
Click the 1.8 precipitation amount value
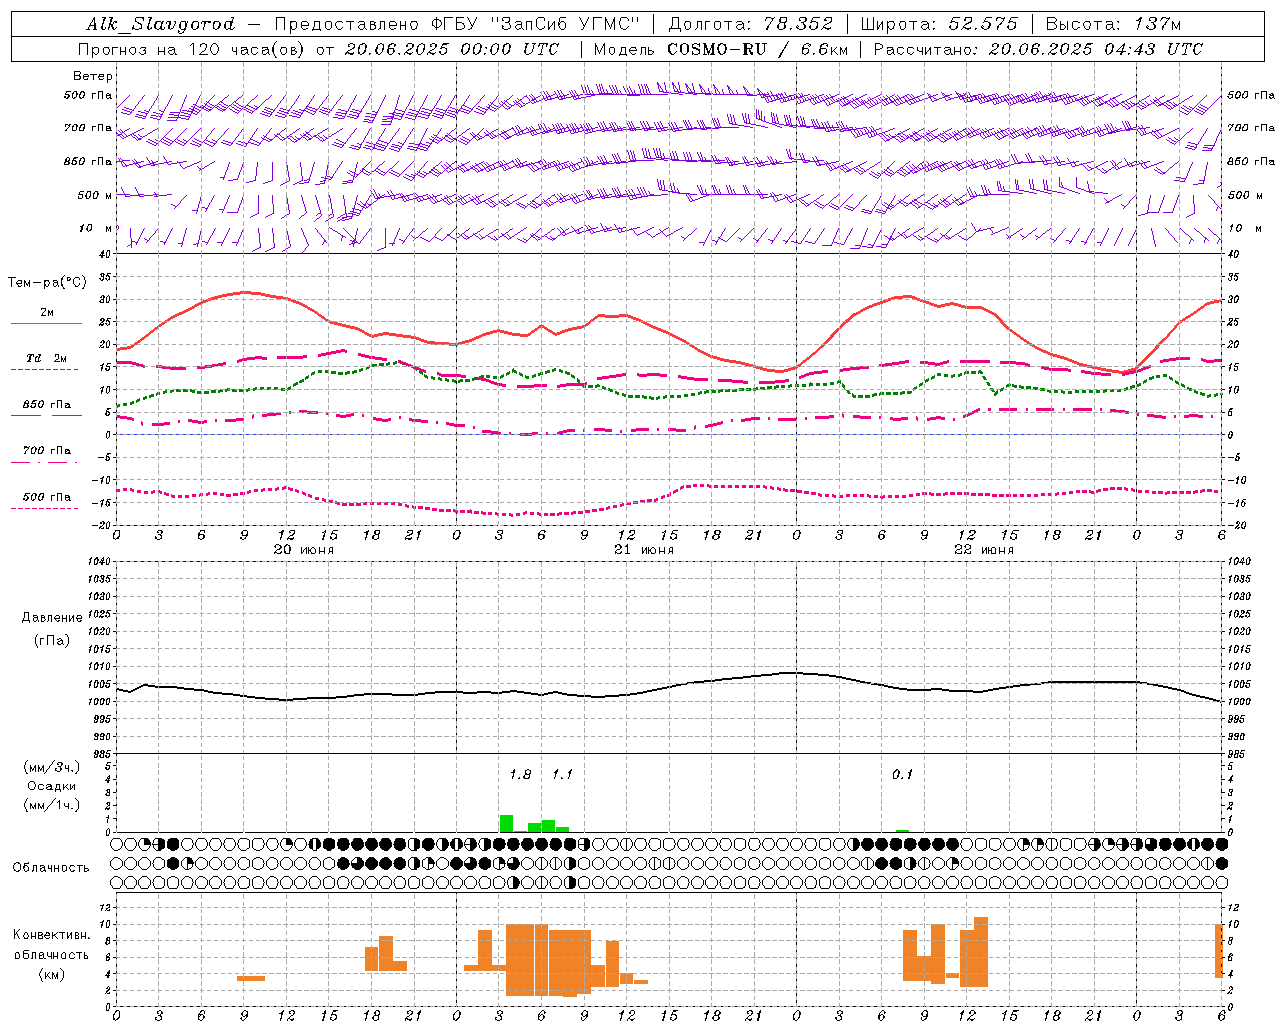[520, 775]
